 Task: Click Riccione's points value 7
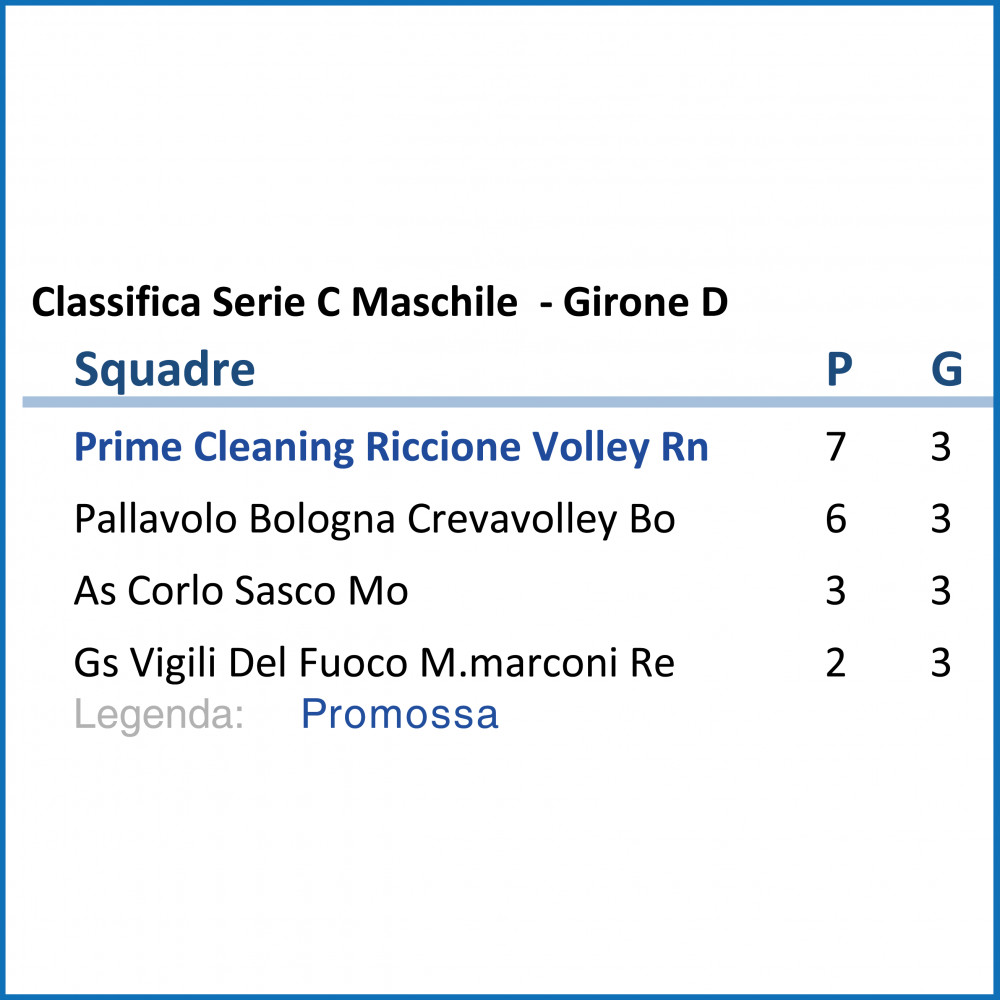click(835, 447)
